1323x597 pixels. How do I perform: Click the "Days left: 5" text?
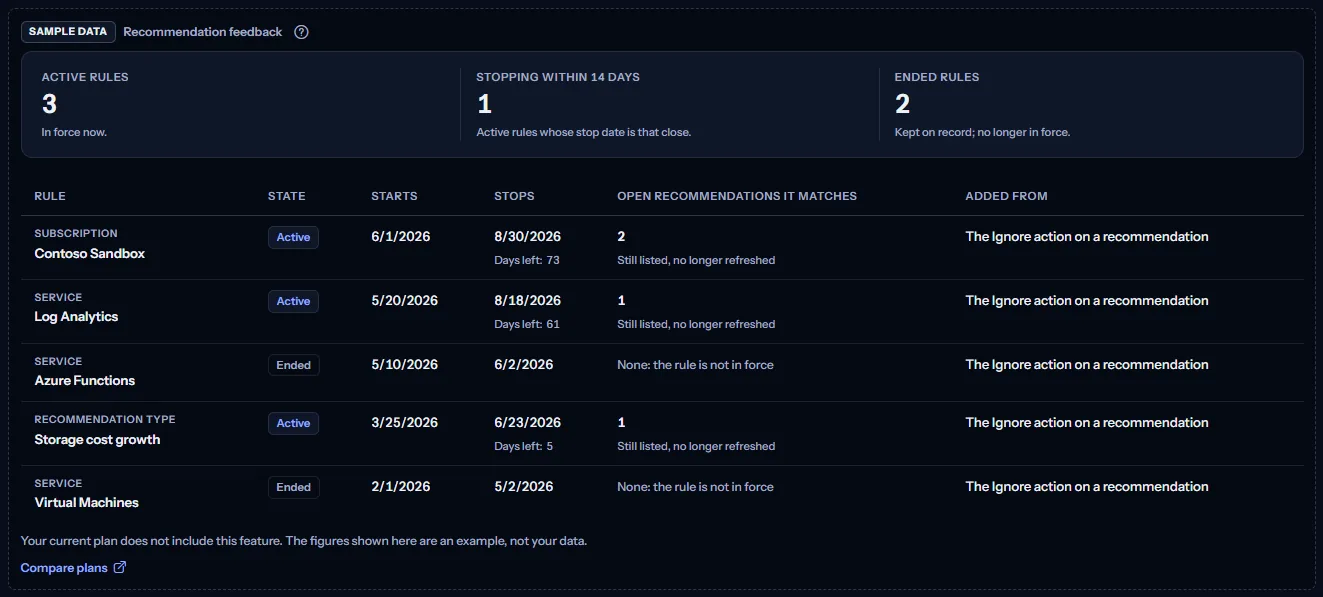(524, 447)
